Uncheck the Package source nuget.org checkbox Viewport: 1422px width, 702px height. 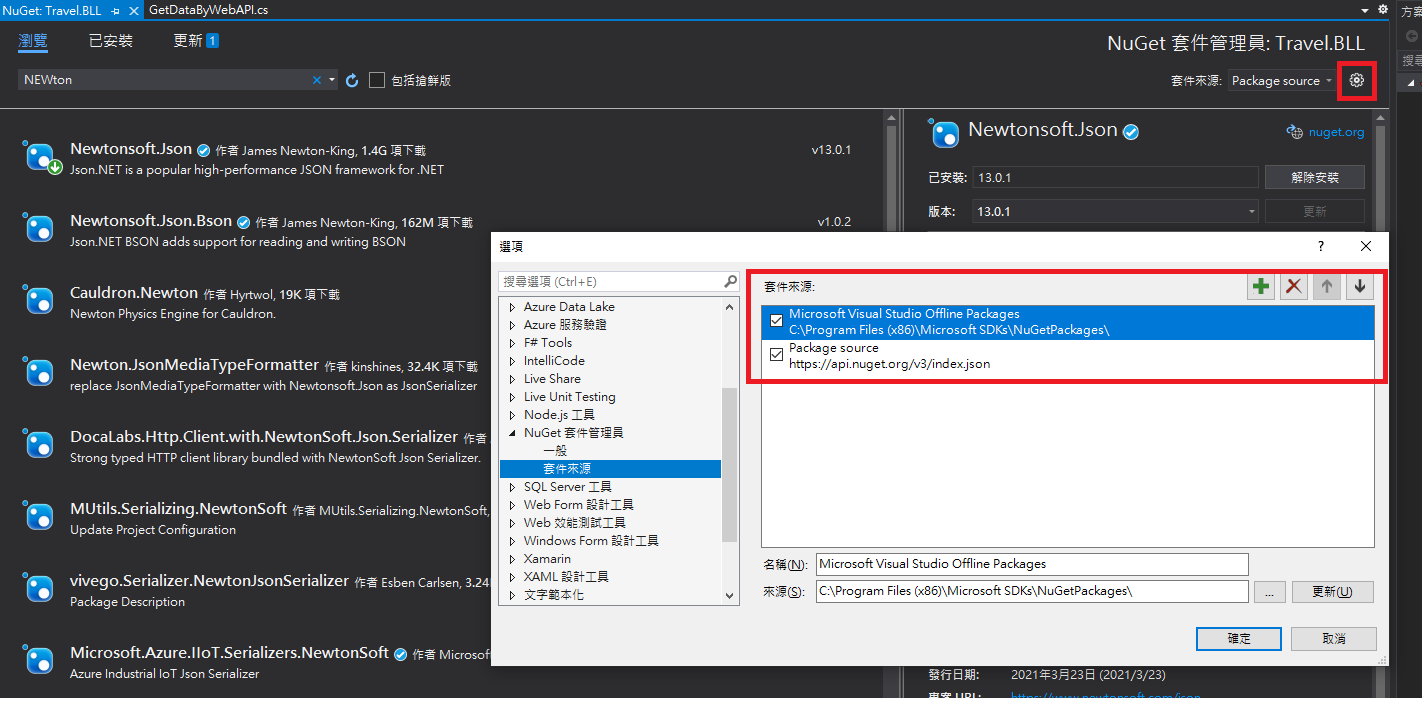776,355
